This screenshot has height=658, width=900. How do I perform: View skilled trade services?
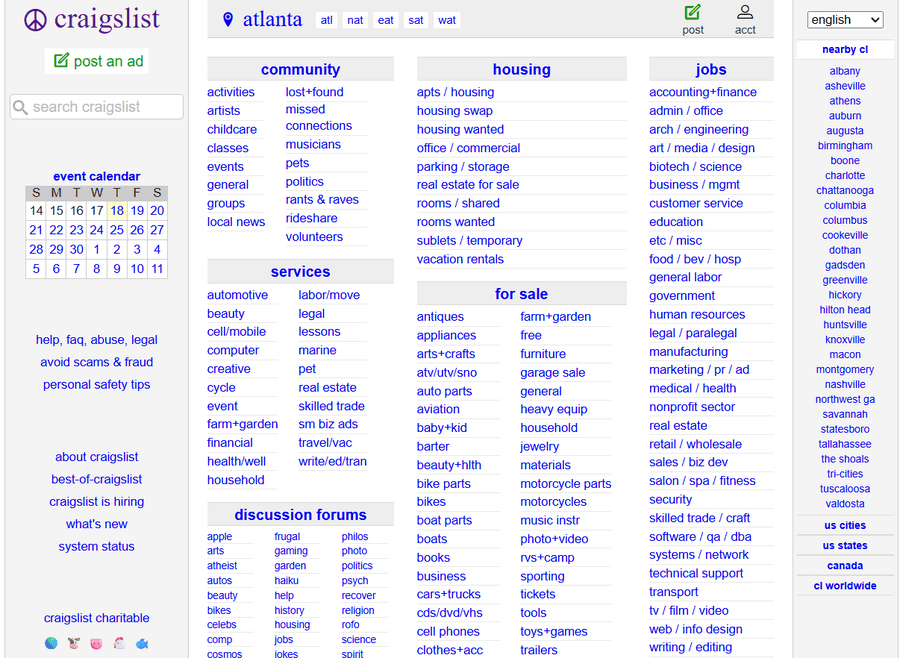tap(331, 406)
